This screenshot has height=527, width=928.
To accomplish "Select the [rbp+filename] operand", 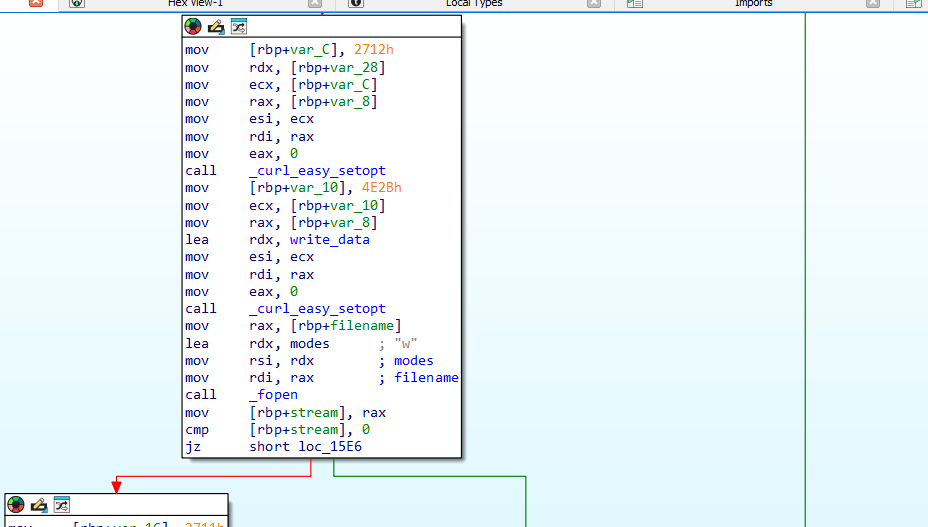I will tap(346, 326).
